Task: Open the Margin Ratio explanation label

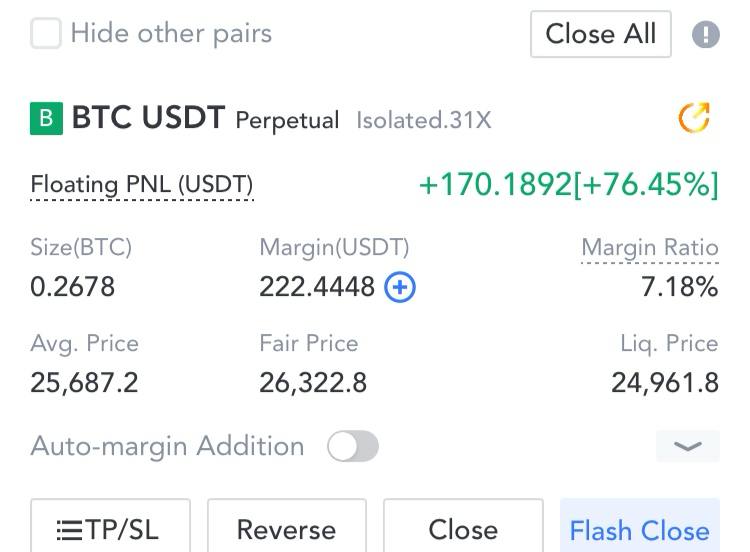Action: tap(650, 249)
